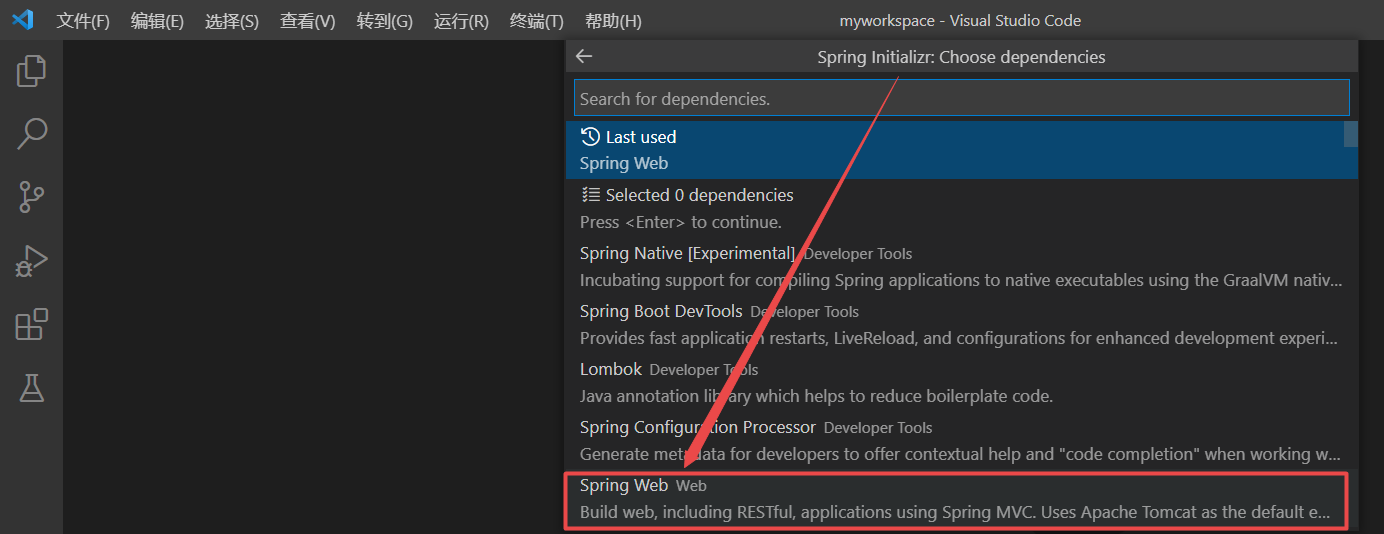Open the 帮助(H) menu
The image size is (1384, 534).
613,21
